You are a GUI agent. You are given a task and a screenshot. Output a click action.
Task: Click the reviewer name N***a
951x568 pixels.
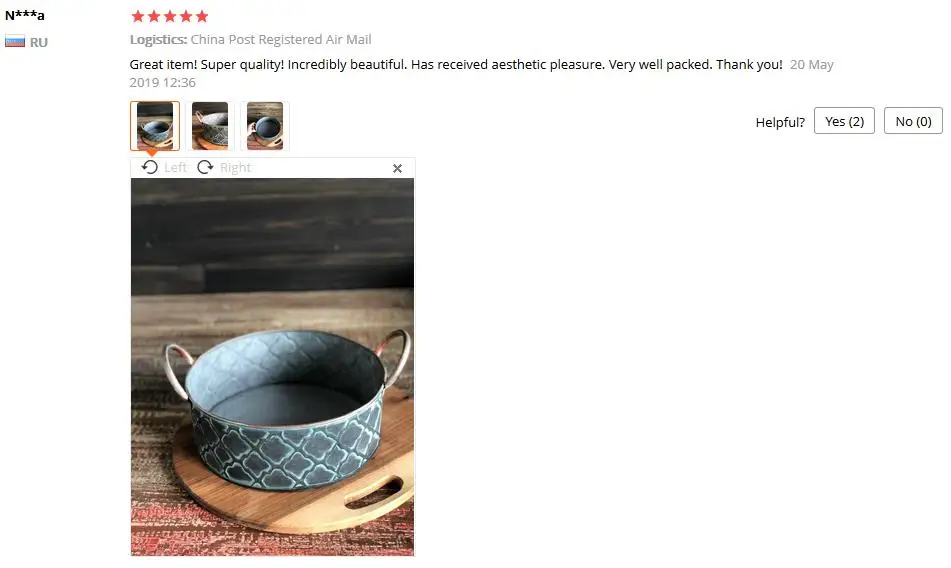tap(24, 15)
